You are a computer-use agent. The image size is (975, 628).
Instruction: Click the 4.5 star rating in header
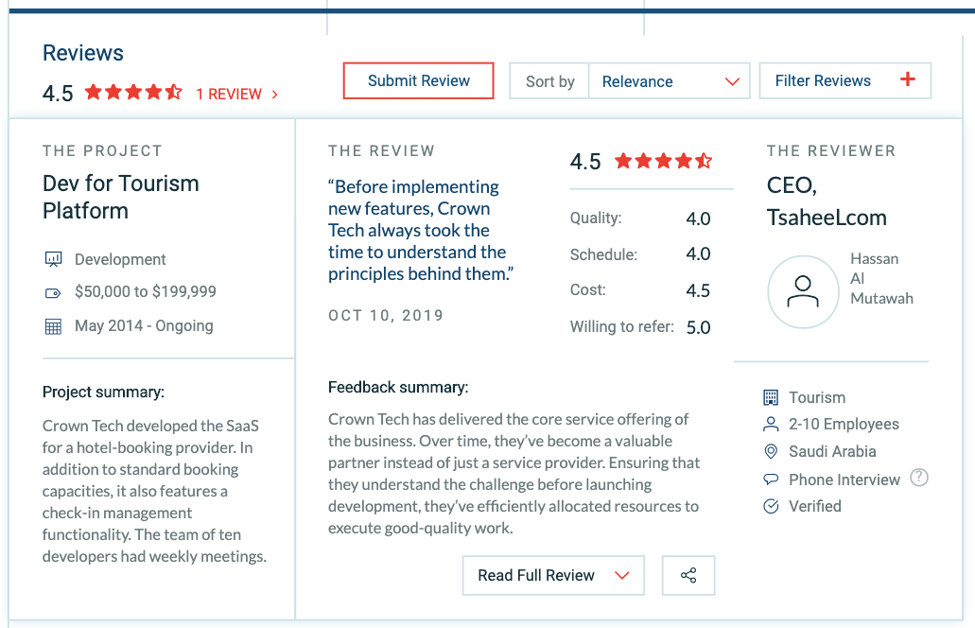134,93
